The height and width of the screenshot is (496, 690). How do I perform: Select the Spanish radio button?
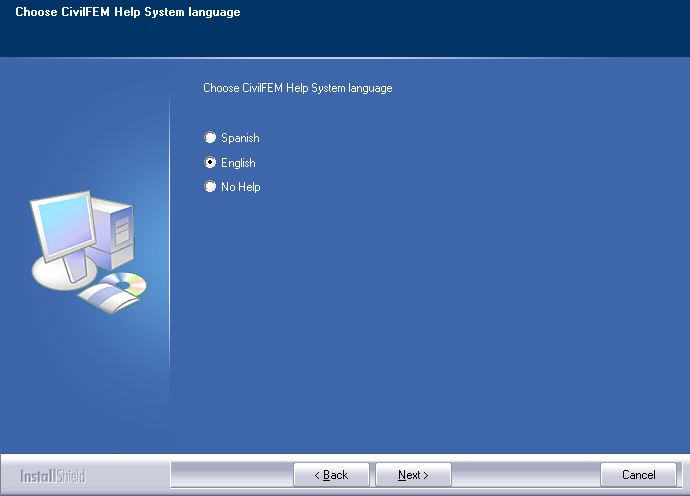(210, 138)
